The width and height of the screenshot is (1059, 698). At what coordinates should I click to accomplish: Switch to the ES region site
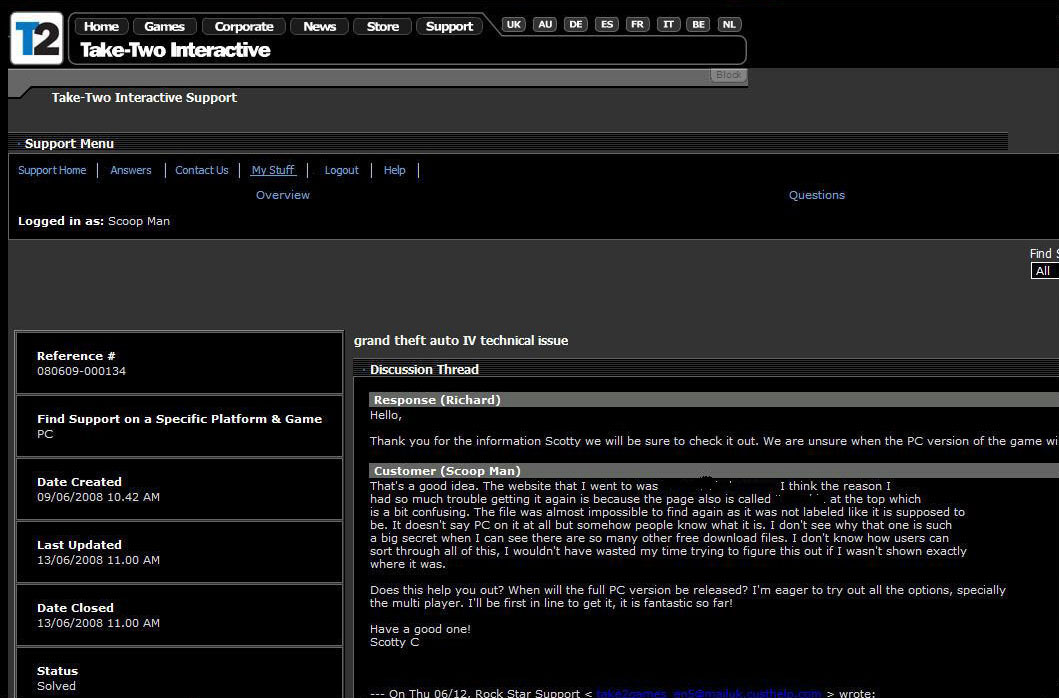coord(606,24)
